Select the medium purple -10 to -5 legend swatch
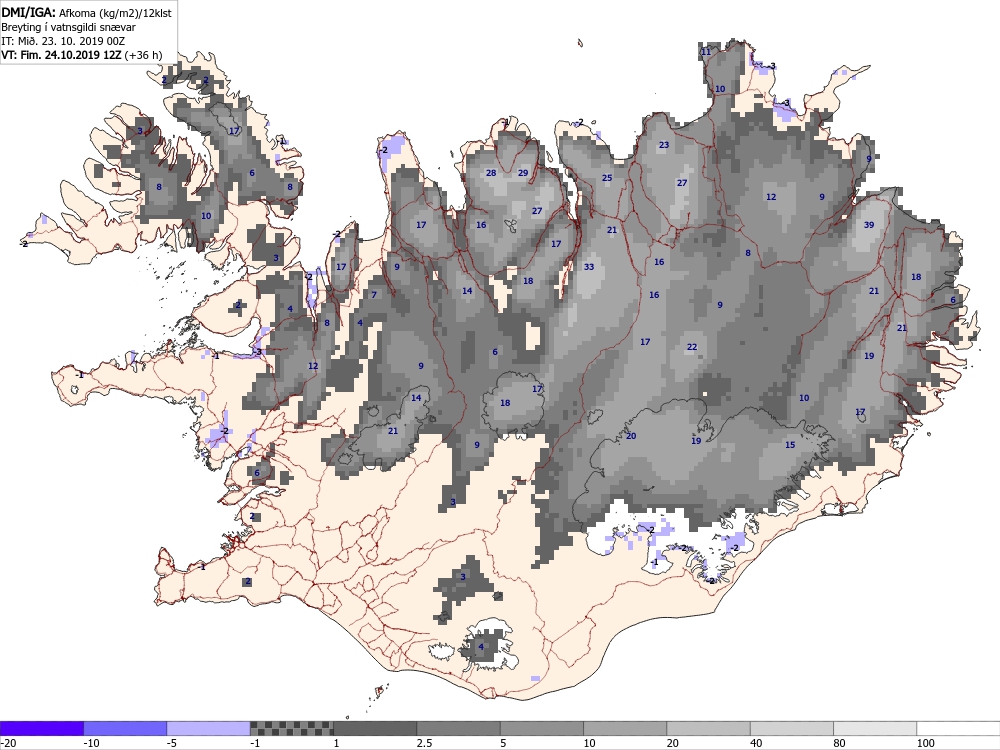 125,728
